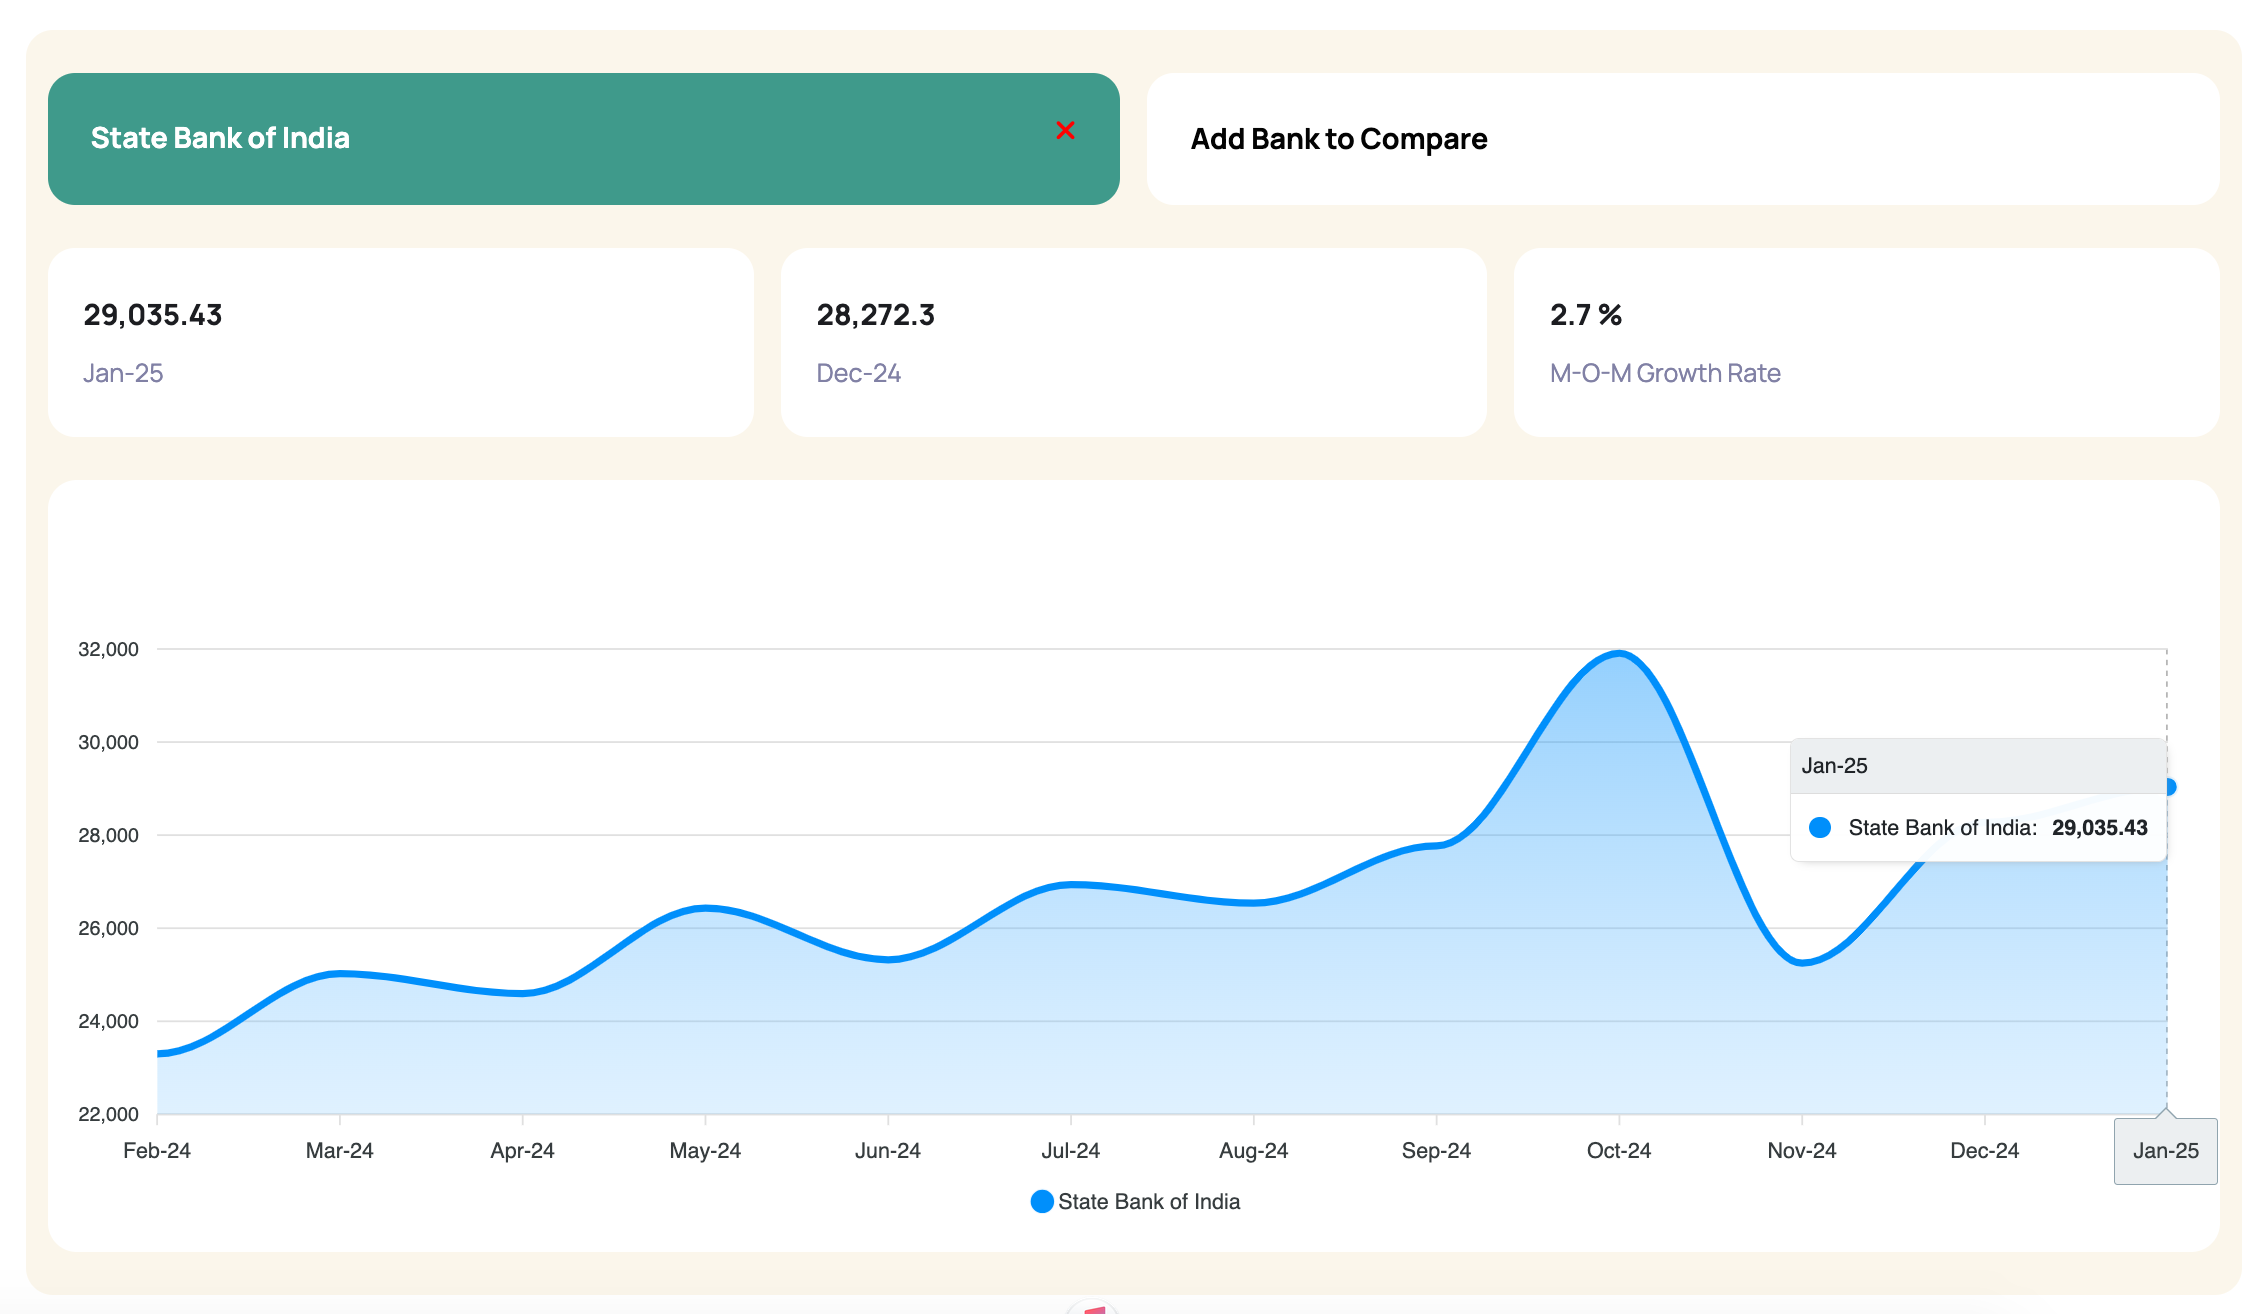Viewport: 2260px width, 1314px height.
Task: Click the State Bank of India legend label
Action: point(1148,1201)
